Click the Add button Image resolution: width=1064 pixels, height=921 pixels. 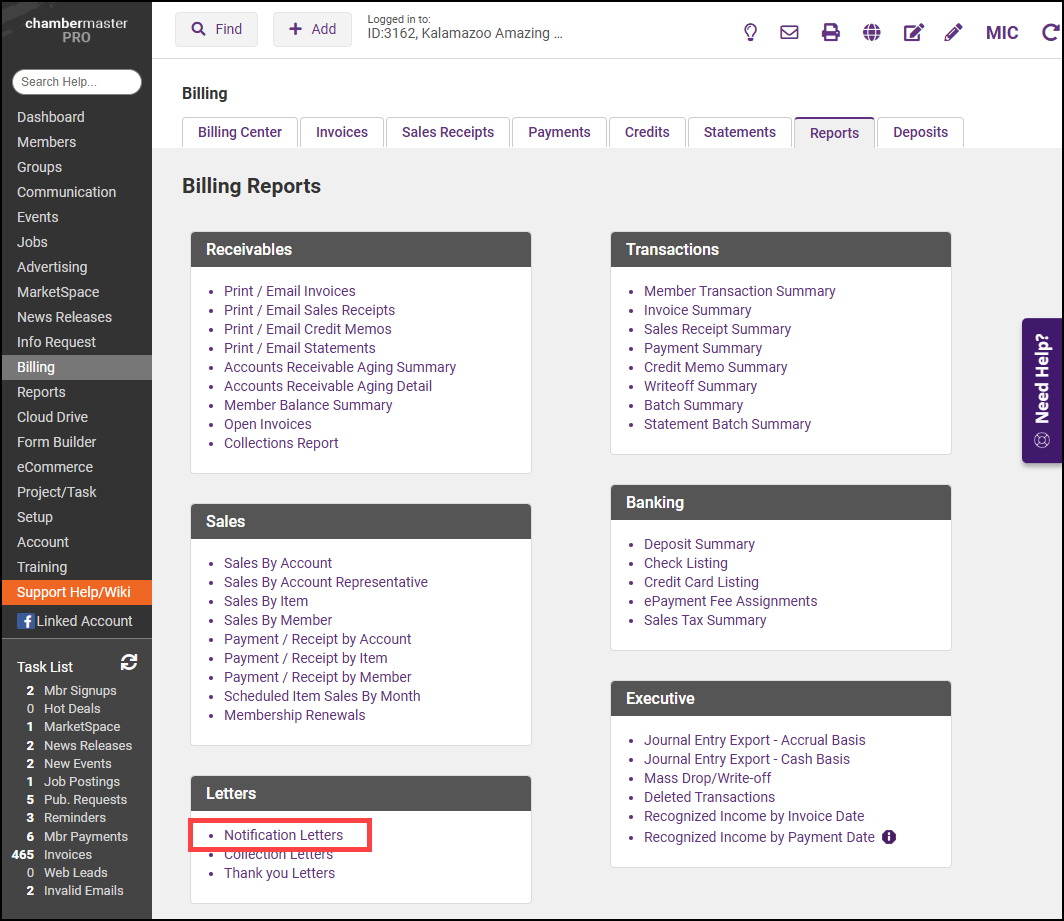pos(312,29)
